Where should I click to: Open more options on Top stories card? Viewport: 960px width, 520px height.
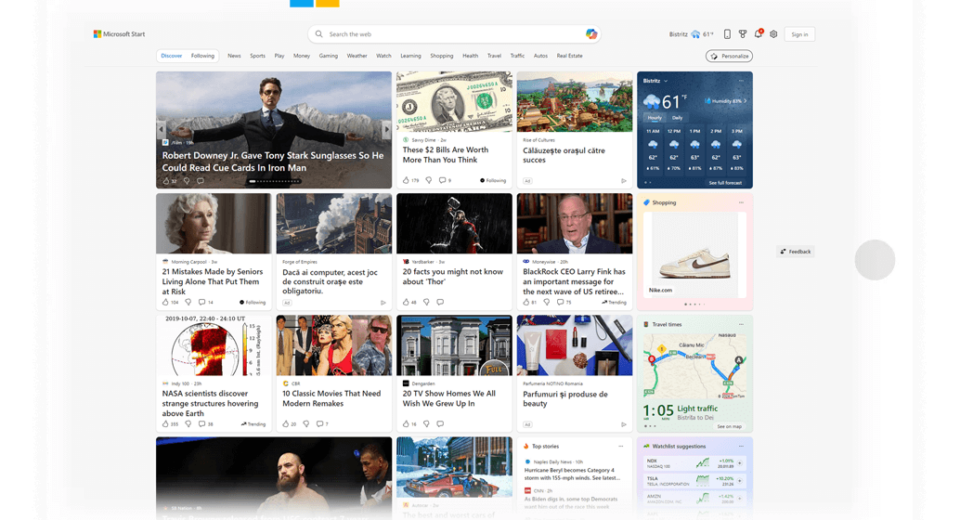[x=621, y=446]
